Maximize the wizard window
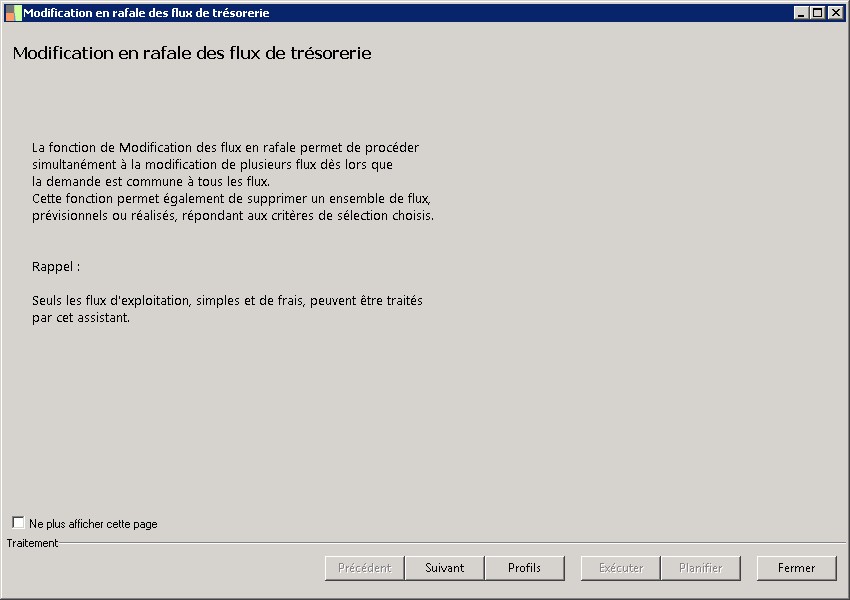850x600 pixels. pos(818,13)
